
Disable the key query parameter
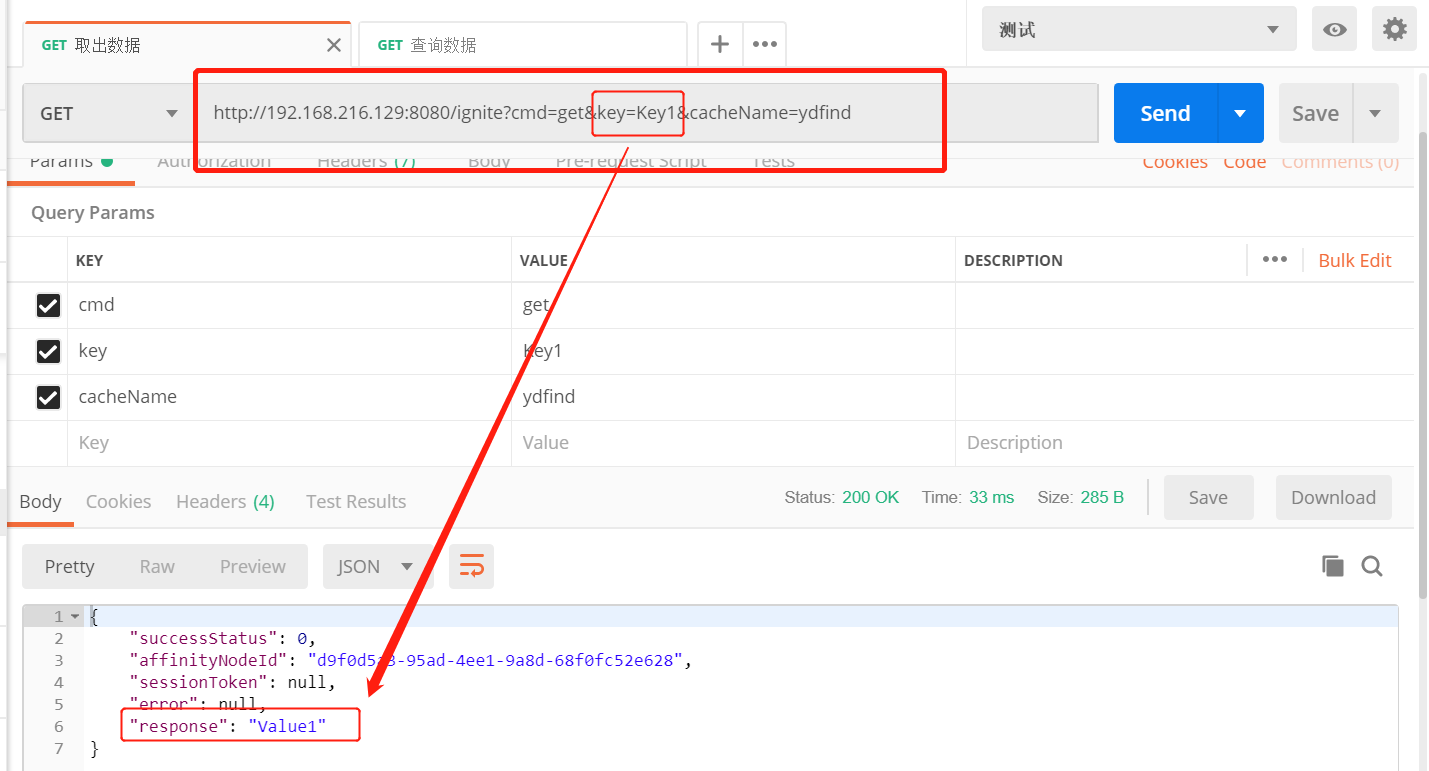48,351
